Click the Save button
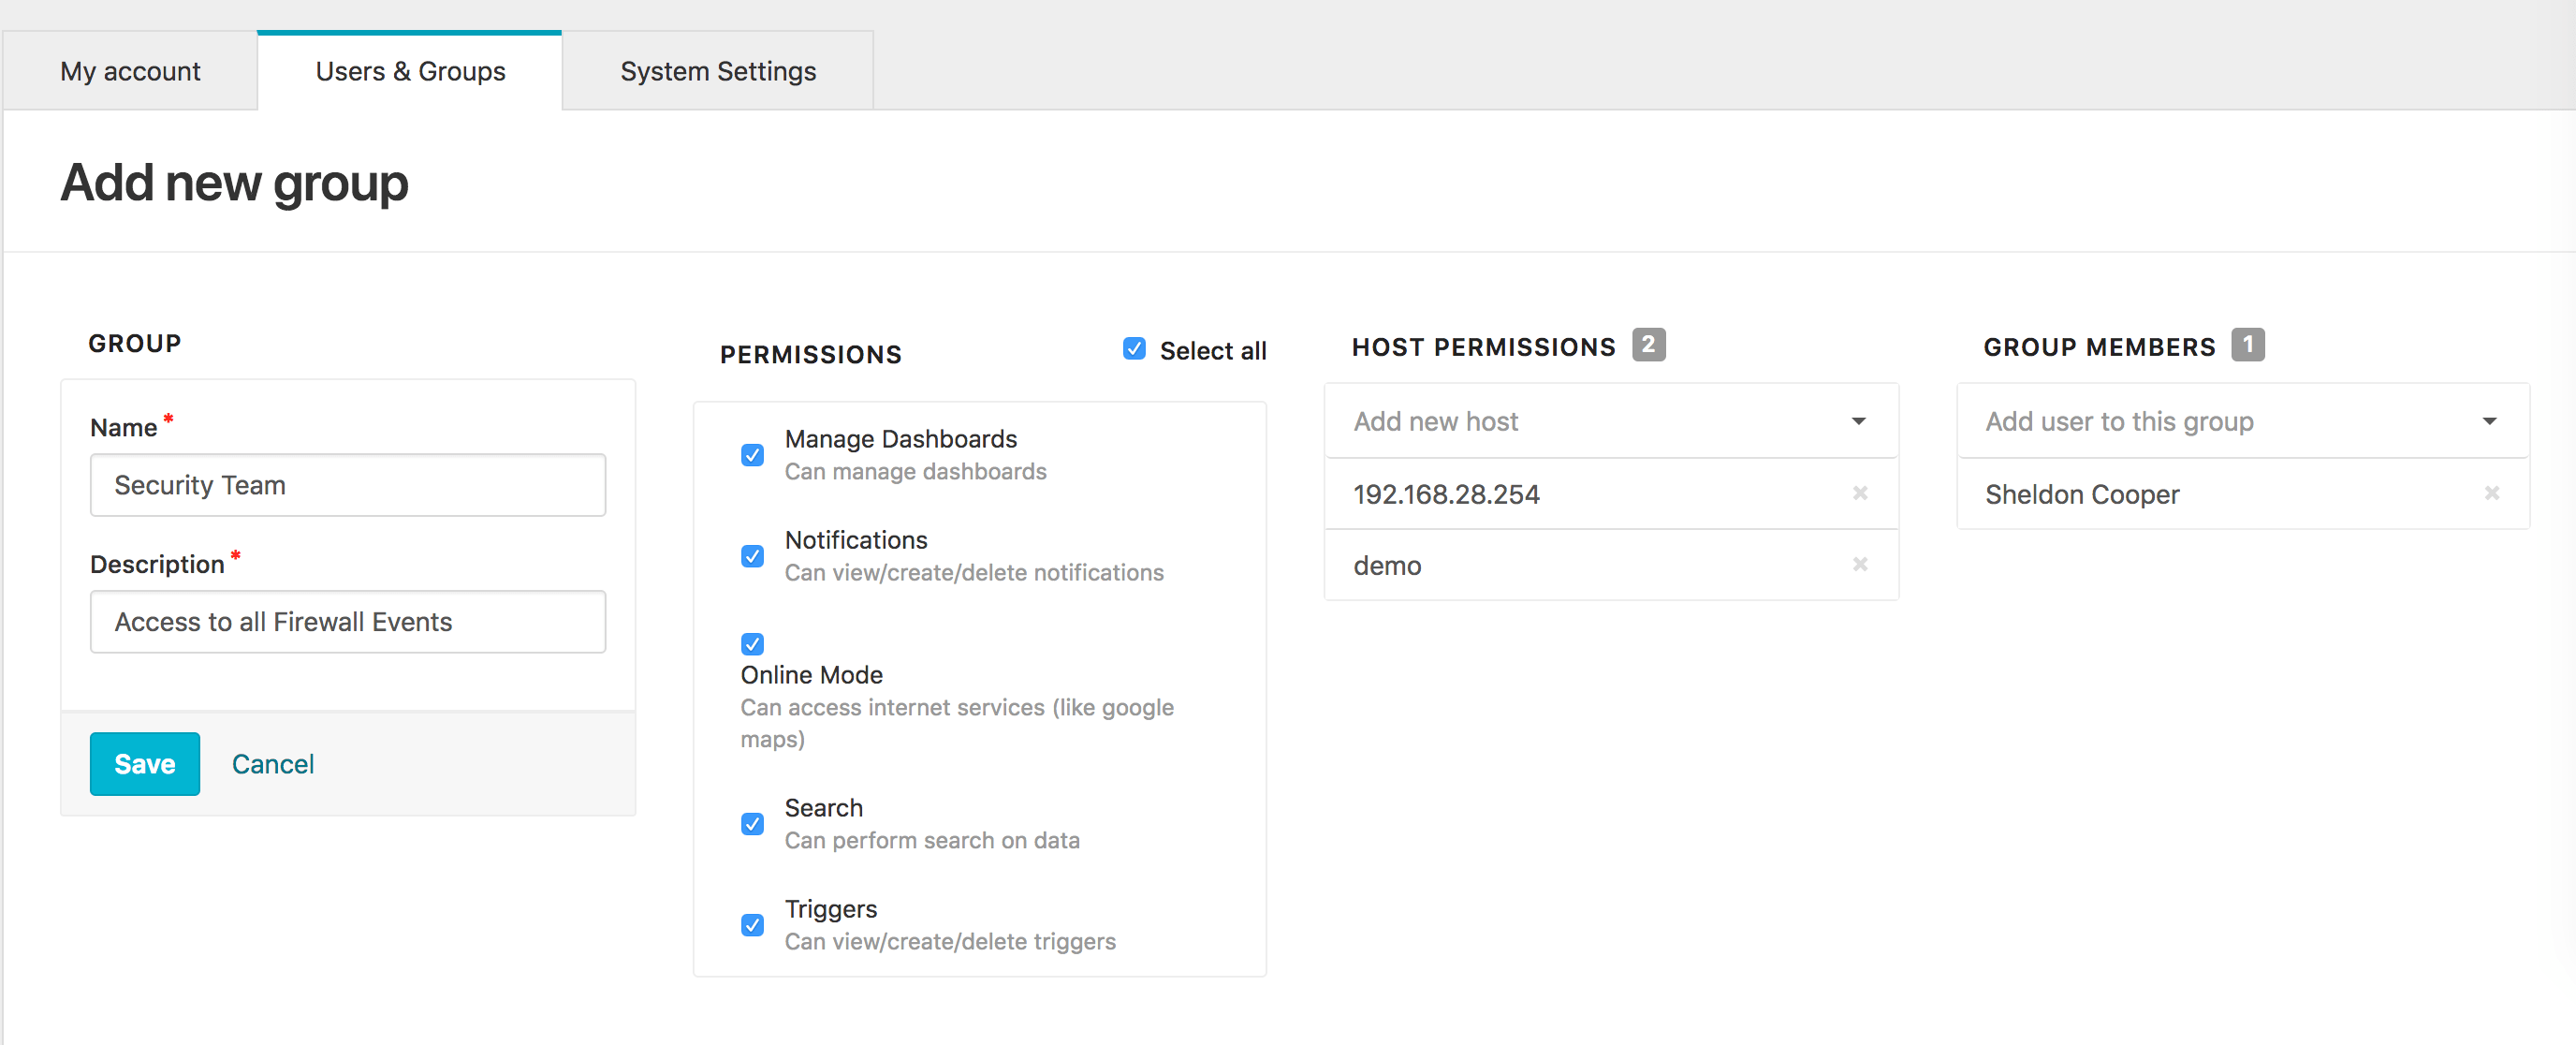Image resolution: width=2576 pixels, height=1045 pixels. coord(145,764)
